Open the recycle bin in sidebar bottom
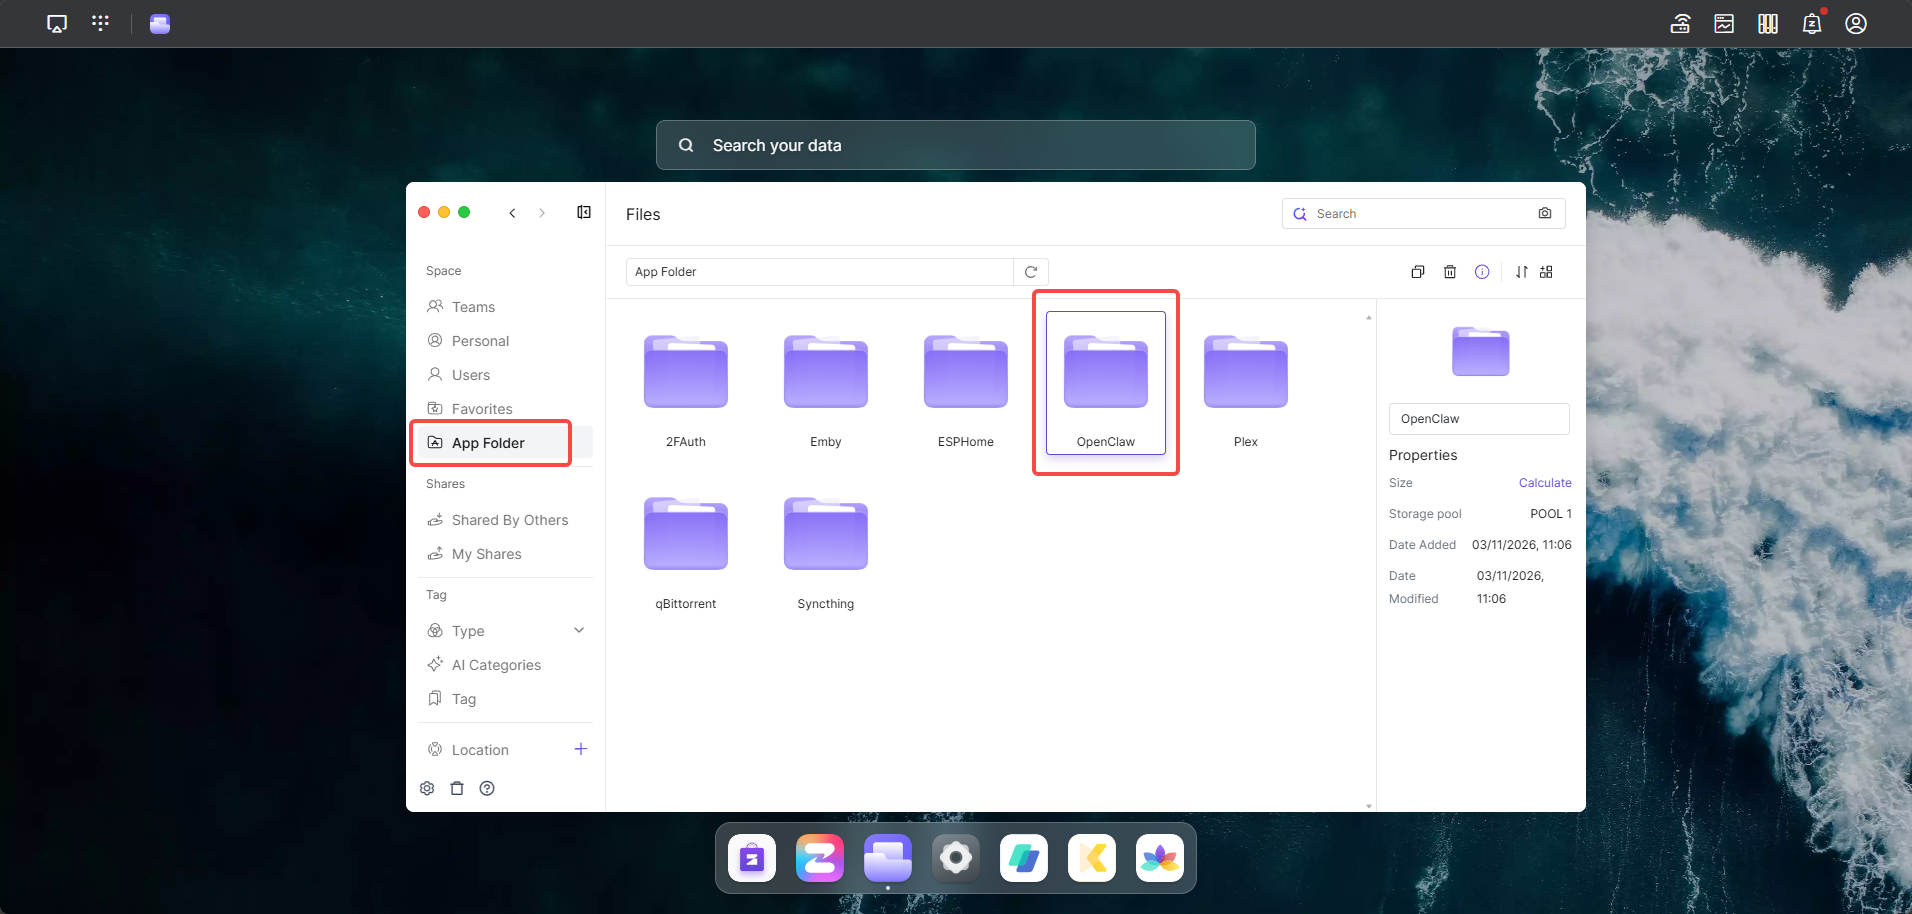This screenshot has height=914, width=1912. tap(457, 788)
